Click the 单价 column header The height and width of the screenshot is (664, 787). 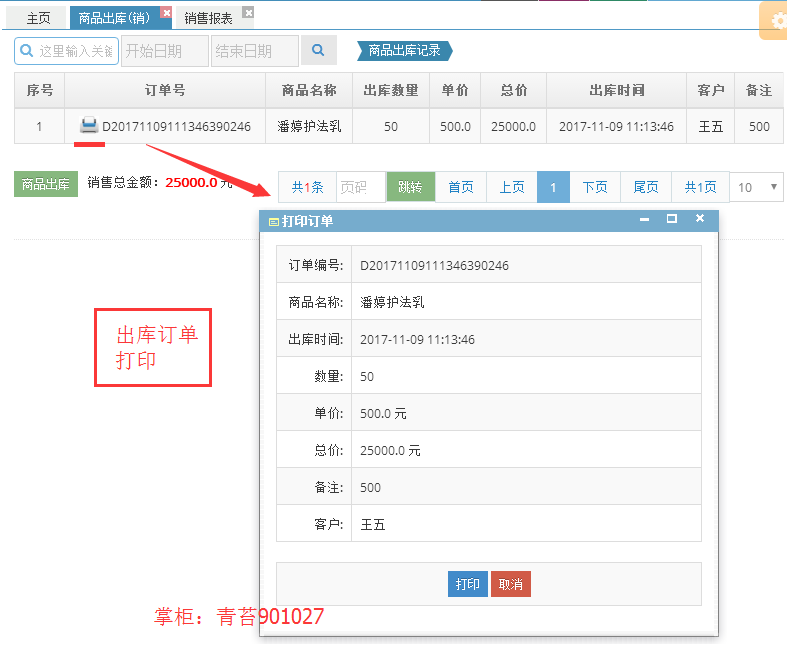455,90
